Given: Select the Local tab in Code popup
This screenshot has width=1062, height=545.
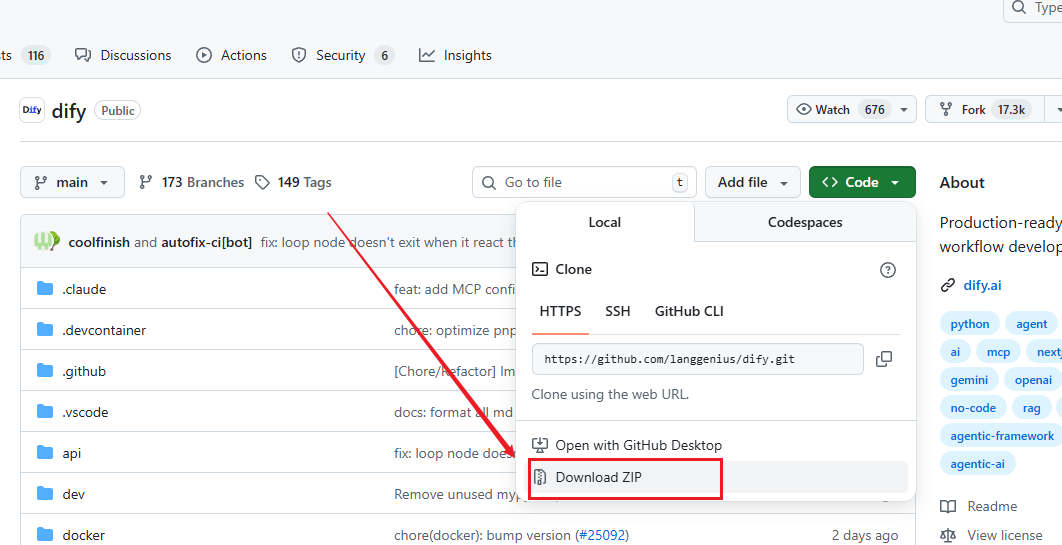Looking at the screenshot, I should (605, 222).
